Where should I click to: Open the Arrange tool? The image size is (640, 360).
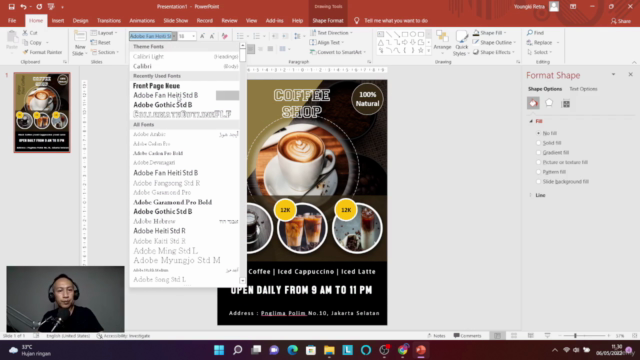tap(442, 43)
